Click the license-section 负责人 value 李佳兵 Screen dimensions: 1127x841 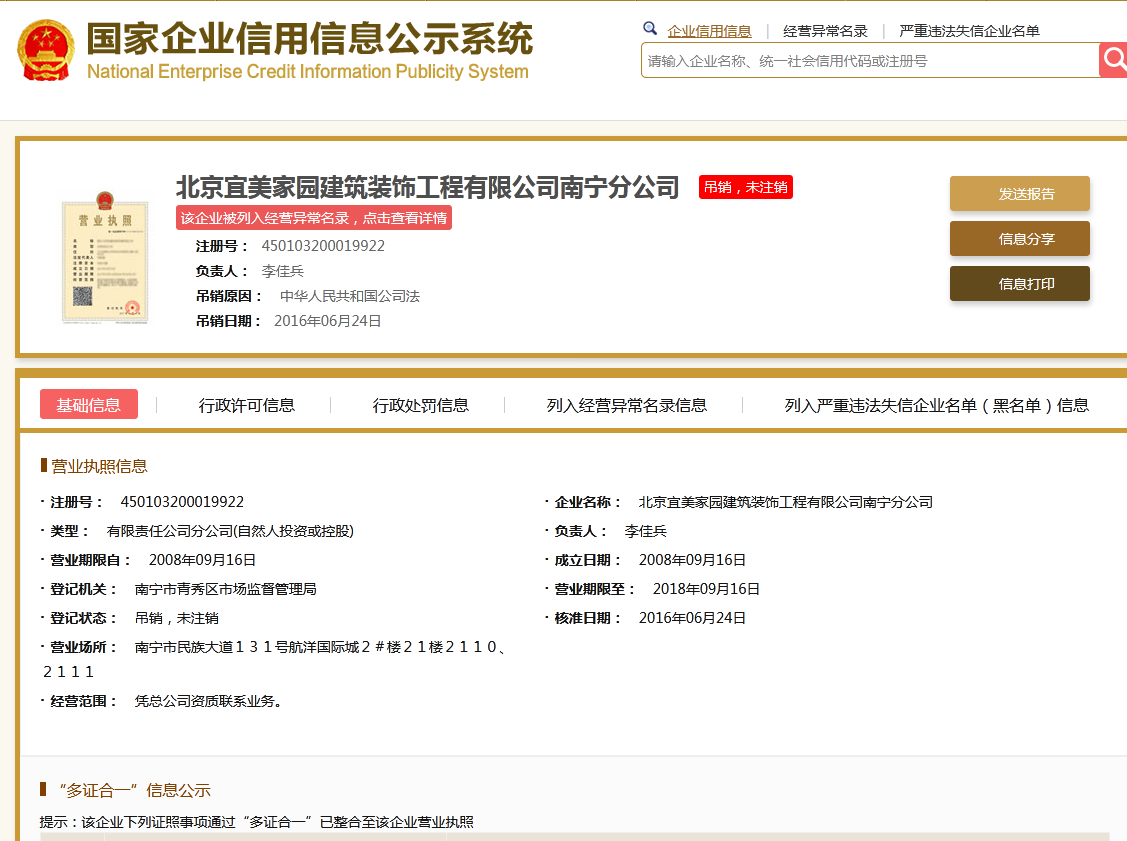point(645,531)
